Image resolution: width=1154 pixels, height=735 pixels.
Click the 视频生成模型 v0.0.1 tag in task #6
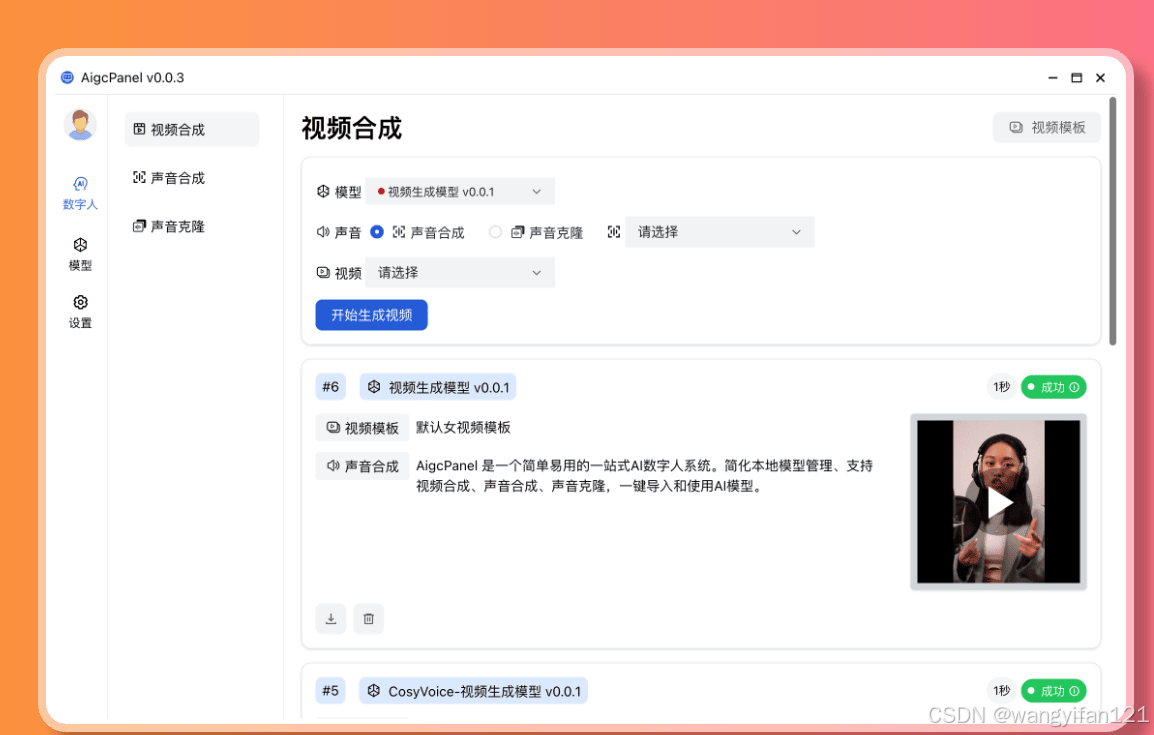pyautogui.click(x=438, y=387)
